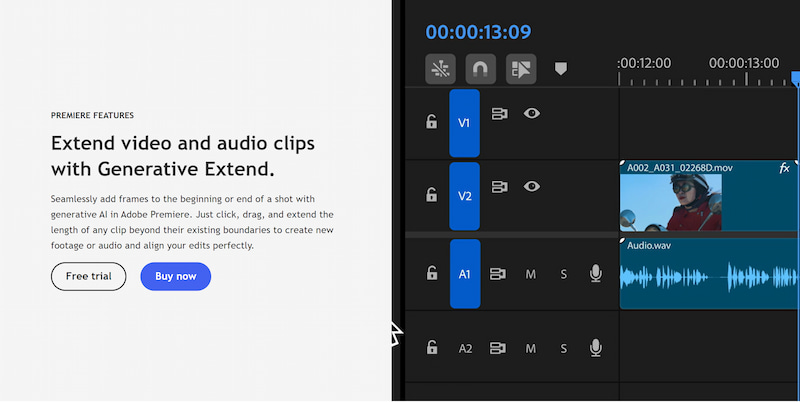Click the 00:00:13:09 playhead timecode
The height and width of the screenshot is (402, 800).
tap(478, 32)
